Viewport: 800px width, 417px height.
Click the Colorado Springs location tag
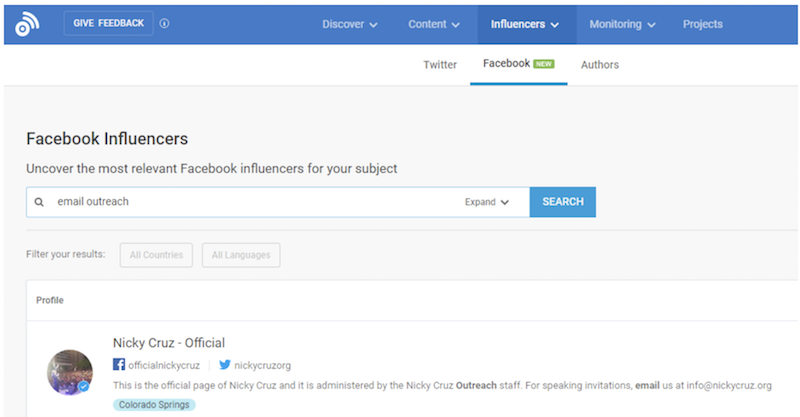[x=154, y=405]
